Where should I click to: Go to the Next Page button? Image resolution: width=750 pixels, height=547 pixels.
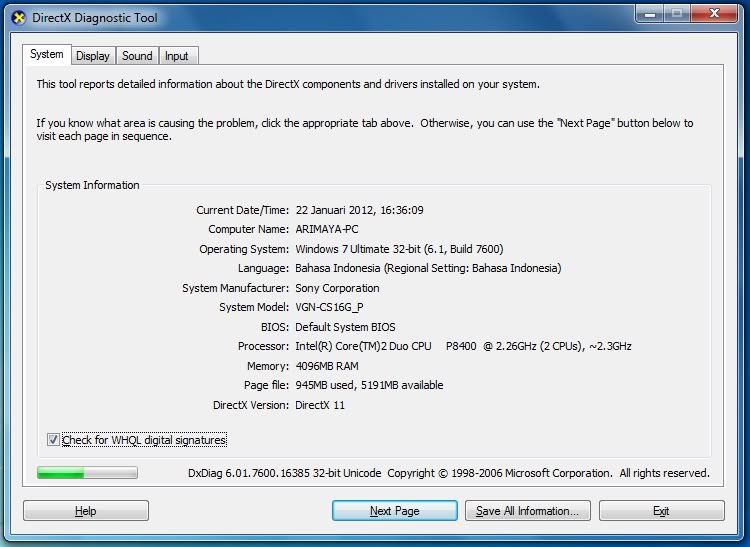pyautogui.click(x=395, y=511)
